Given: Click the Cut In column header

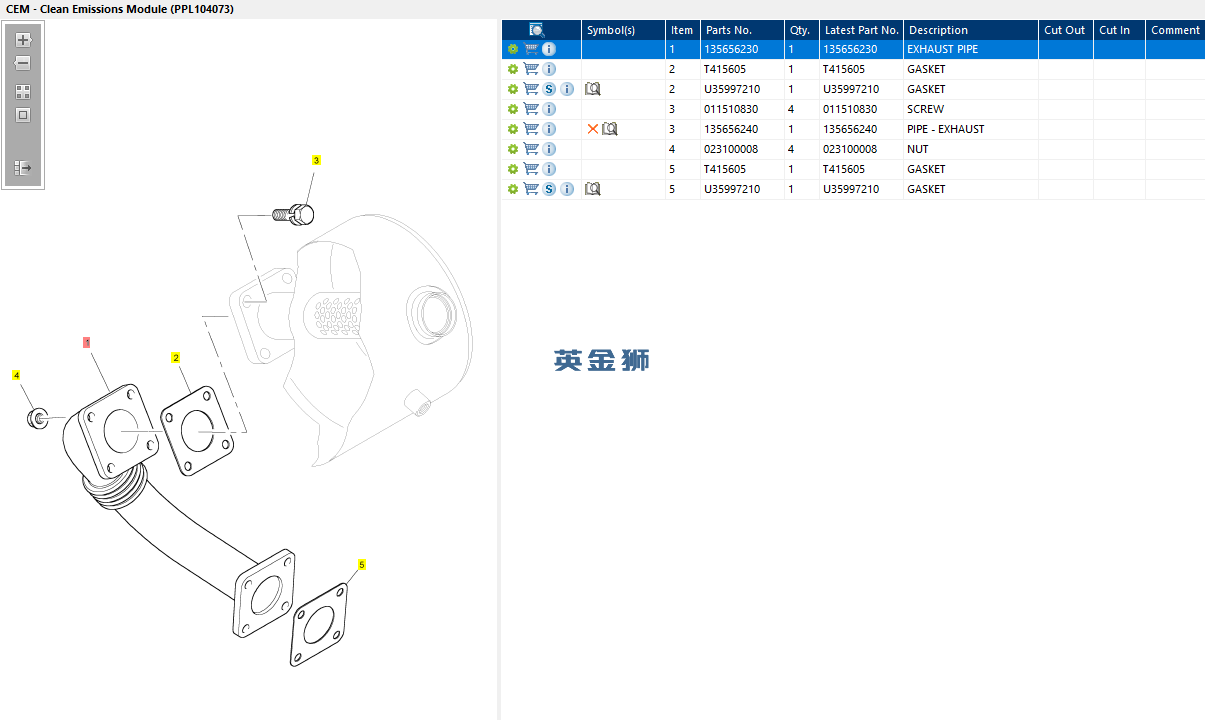Looking at the screenshot, I should 1119,30.
